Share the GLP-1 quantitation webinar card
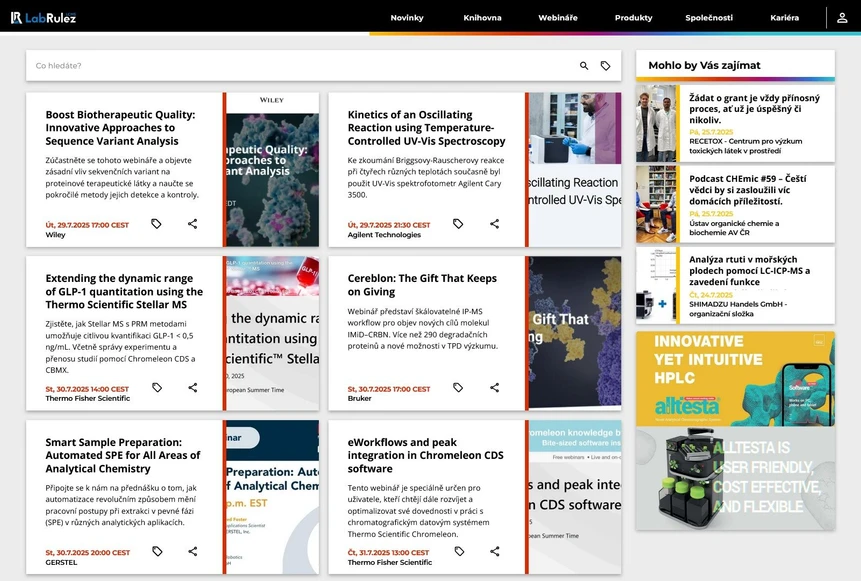This screenshot has height=581, width=861. tap(192, 388)
